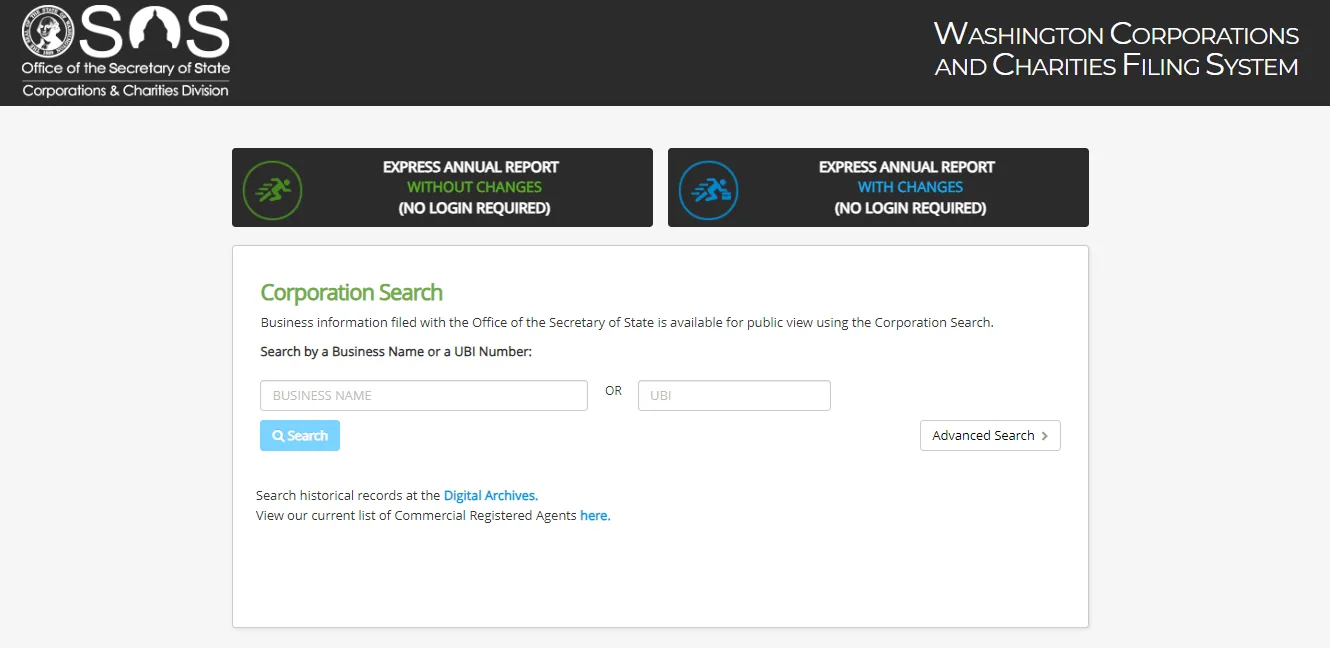This screenshot has width=1330, height=648.
Task: Open Advanced Search
Action: 990,435
